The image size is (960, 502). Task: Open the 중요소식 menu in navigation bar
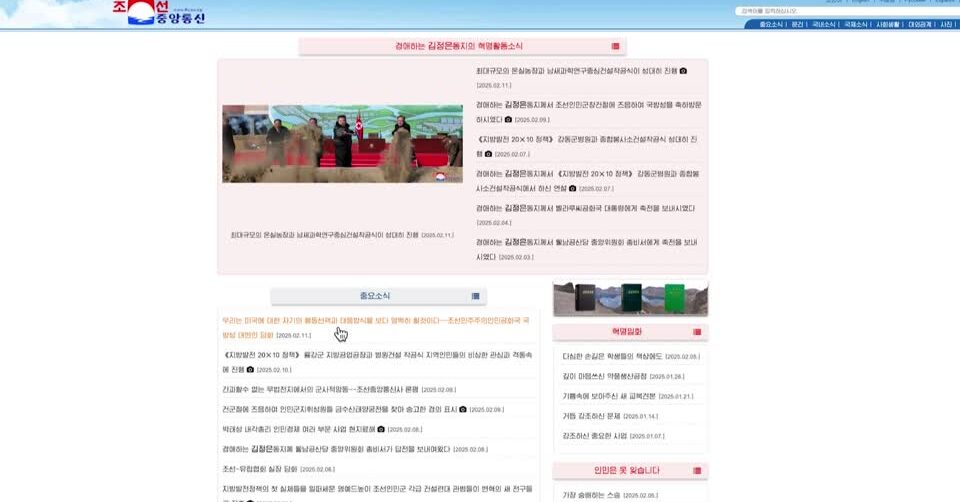[x=771, y=24]
